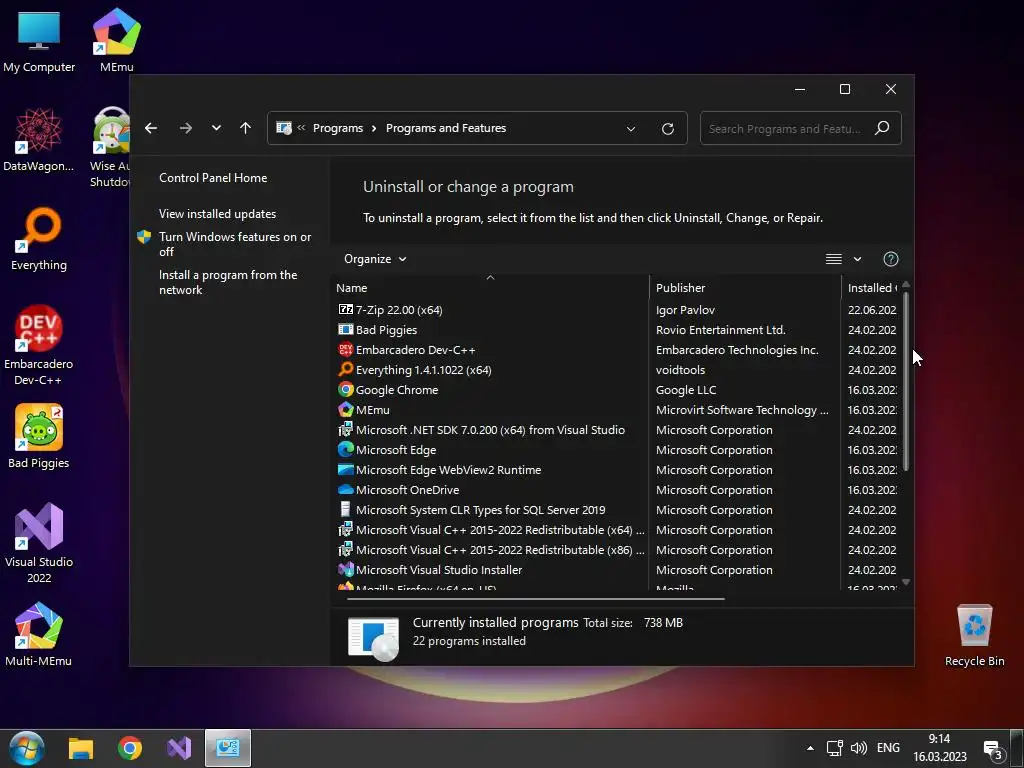Sort by the Installed On column header

872,288
